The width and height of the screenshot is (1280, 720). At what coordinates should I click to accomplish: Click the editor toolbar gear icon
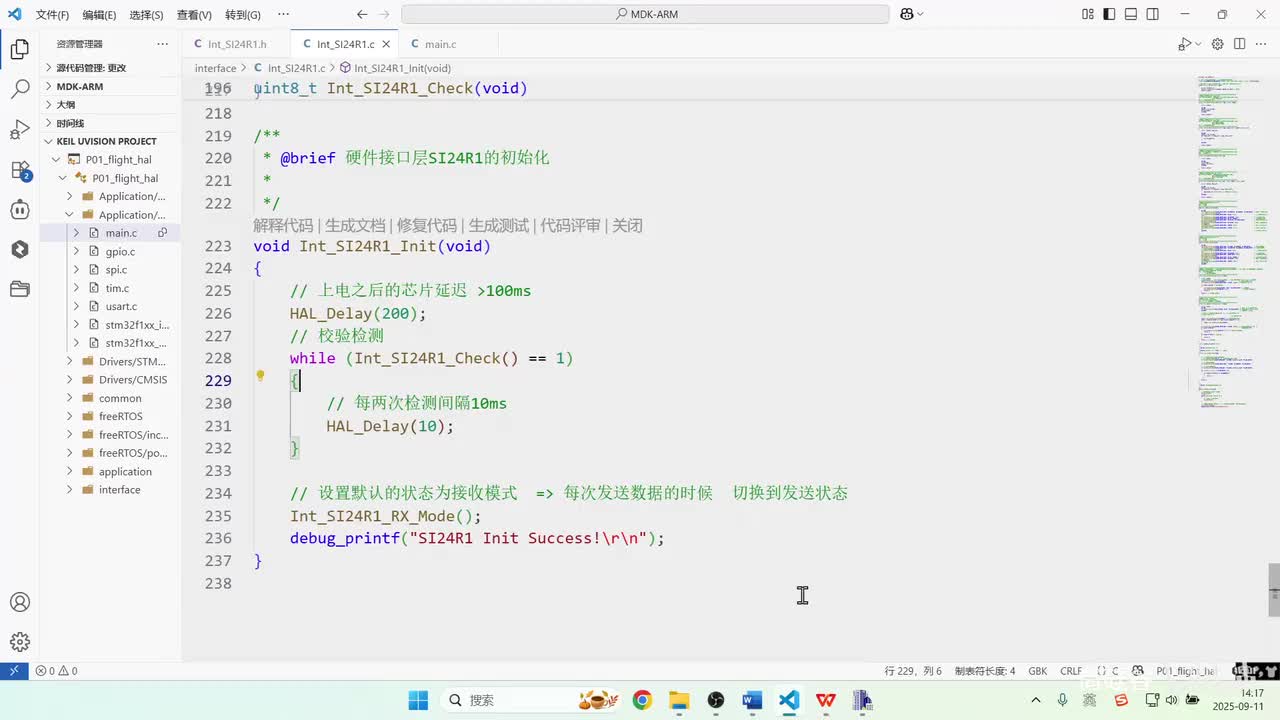point(1218,44)
